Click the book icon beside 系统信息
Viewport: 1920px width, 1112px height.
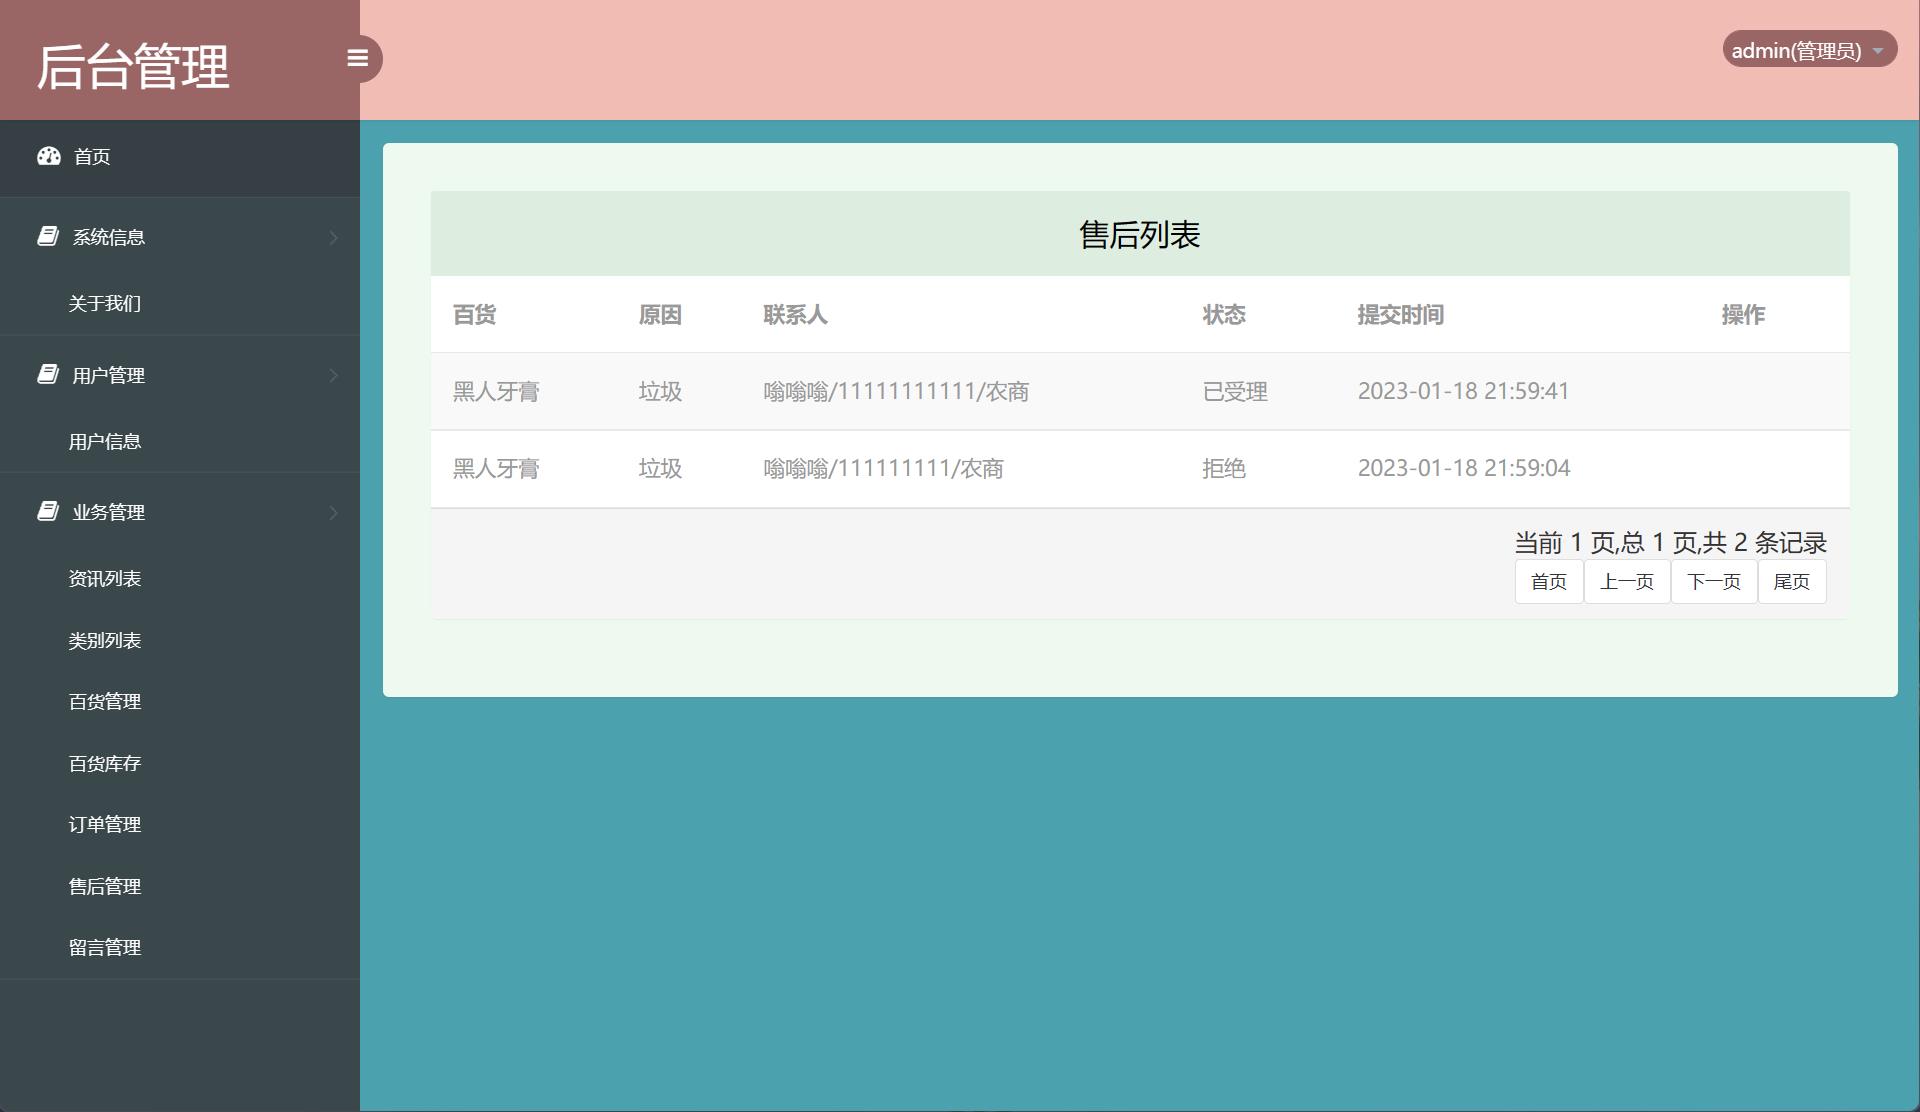47,236
